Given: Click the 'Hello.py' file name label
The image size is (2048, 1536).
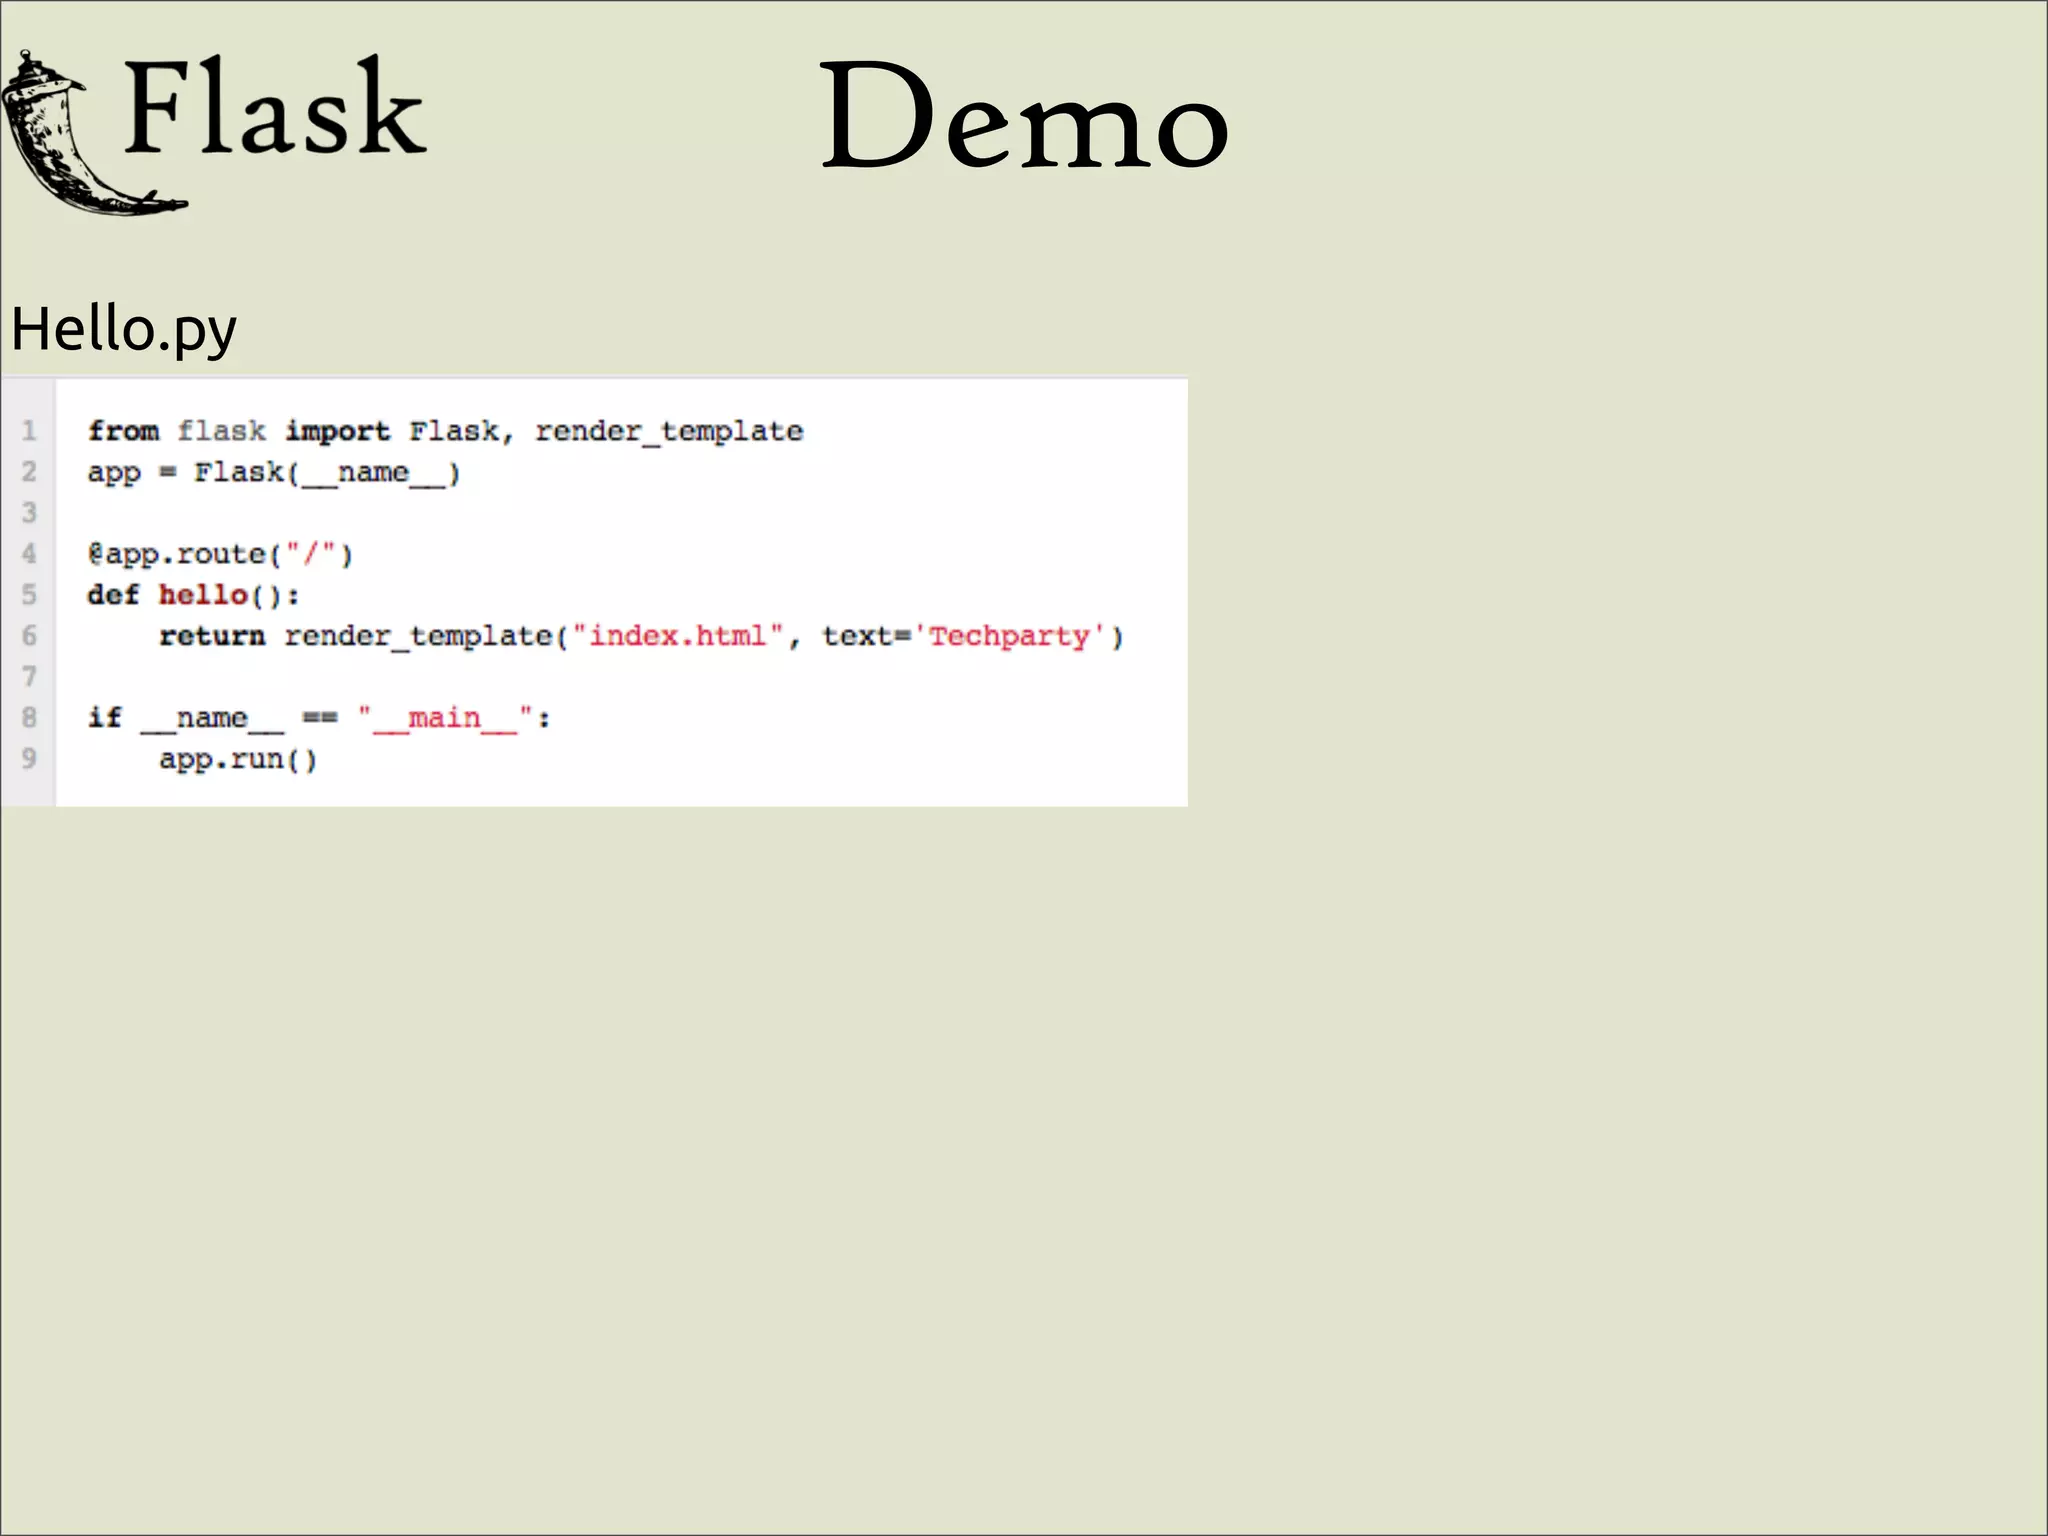Looking at the screenshot, I should pos(124,329).
